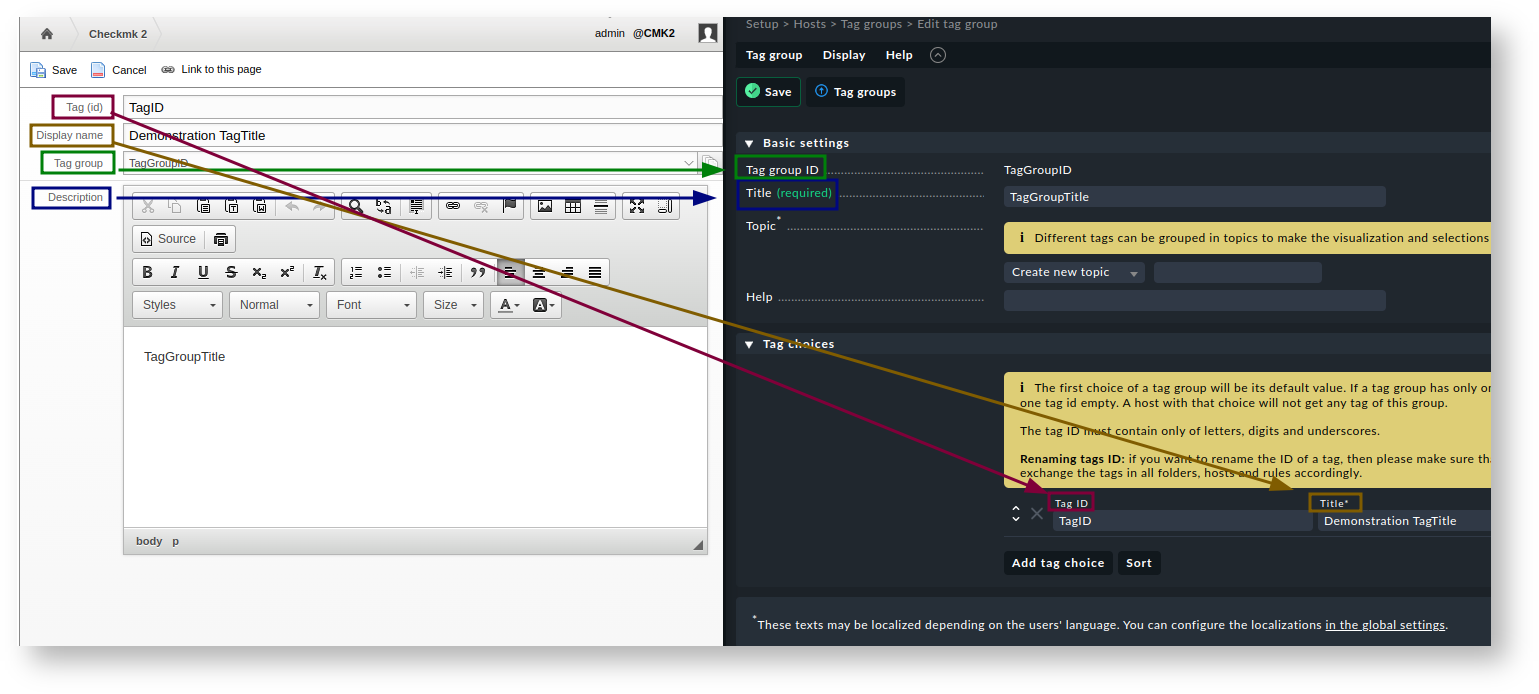Screen dimensions: 1539x694
Task: Click the Insert Table icon
Action: tap(573, 206)
